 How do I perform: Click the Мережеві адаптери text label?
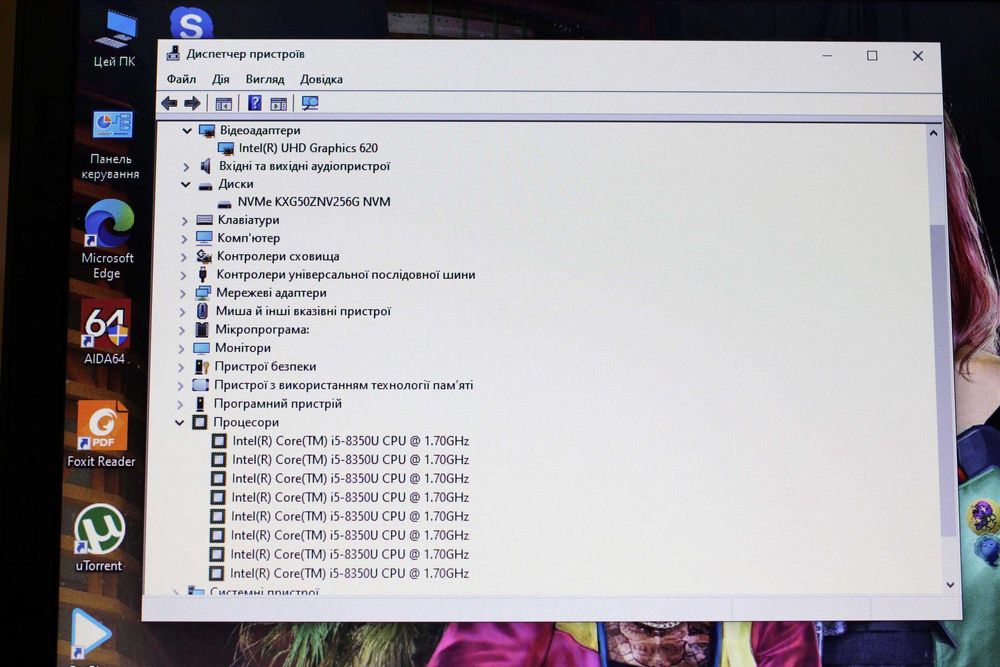[x=271, y=293]
